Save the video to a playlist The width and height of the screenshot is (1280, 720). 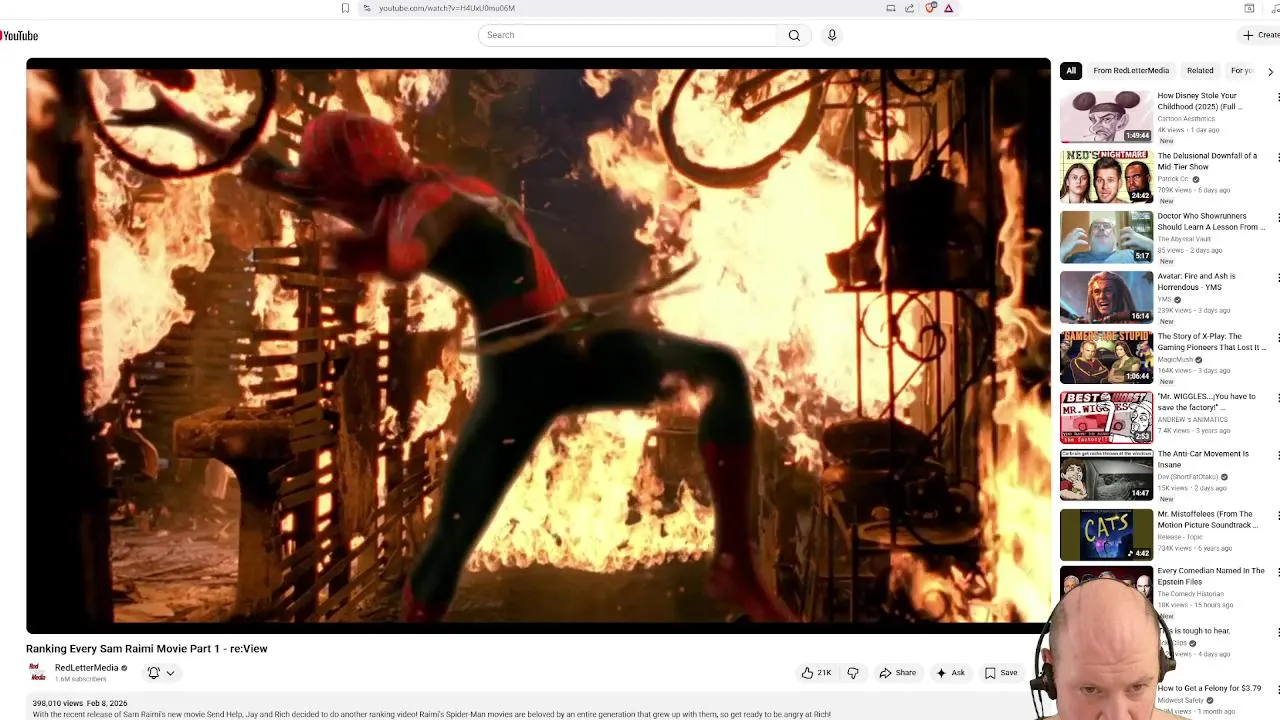point(1001,673)
